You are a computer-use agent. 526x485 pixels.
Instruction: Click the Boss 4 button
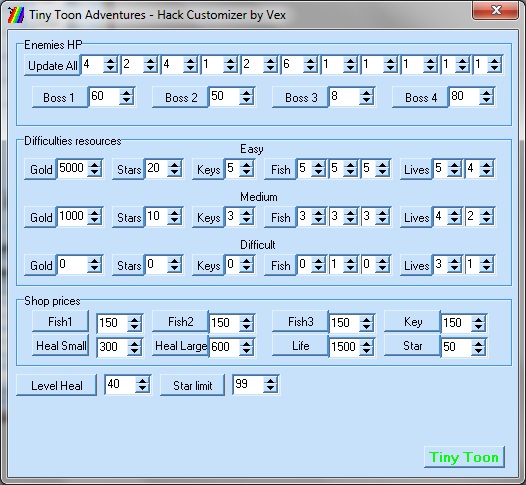click(x=420, y=98)
